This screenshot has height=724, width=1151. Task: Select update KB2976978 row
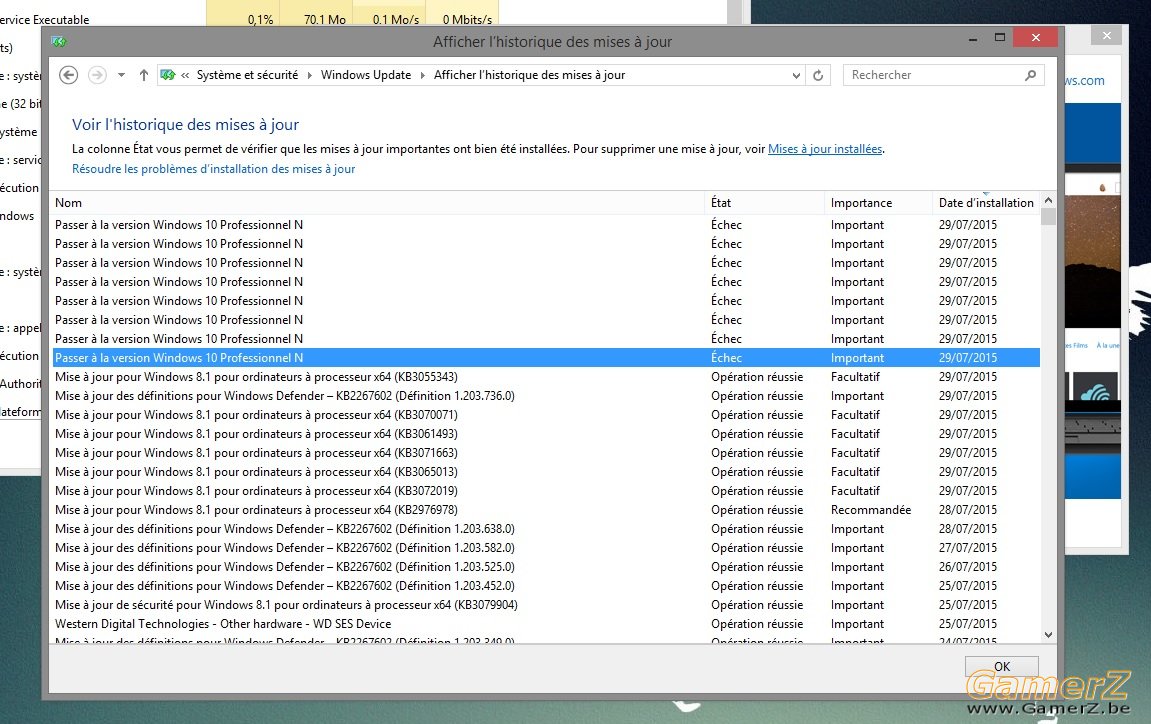click(x=545, y=510)
